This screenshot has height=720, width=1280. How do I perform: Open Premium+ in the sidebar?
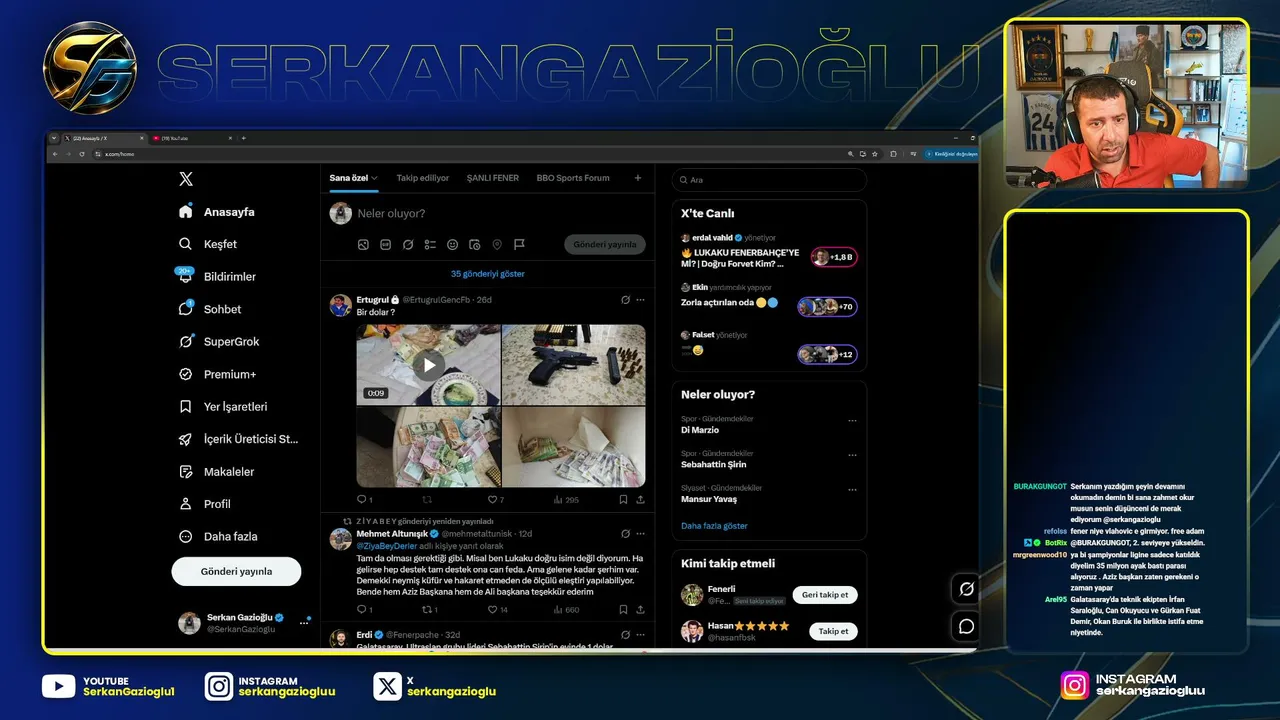point(217,374)
